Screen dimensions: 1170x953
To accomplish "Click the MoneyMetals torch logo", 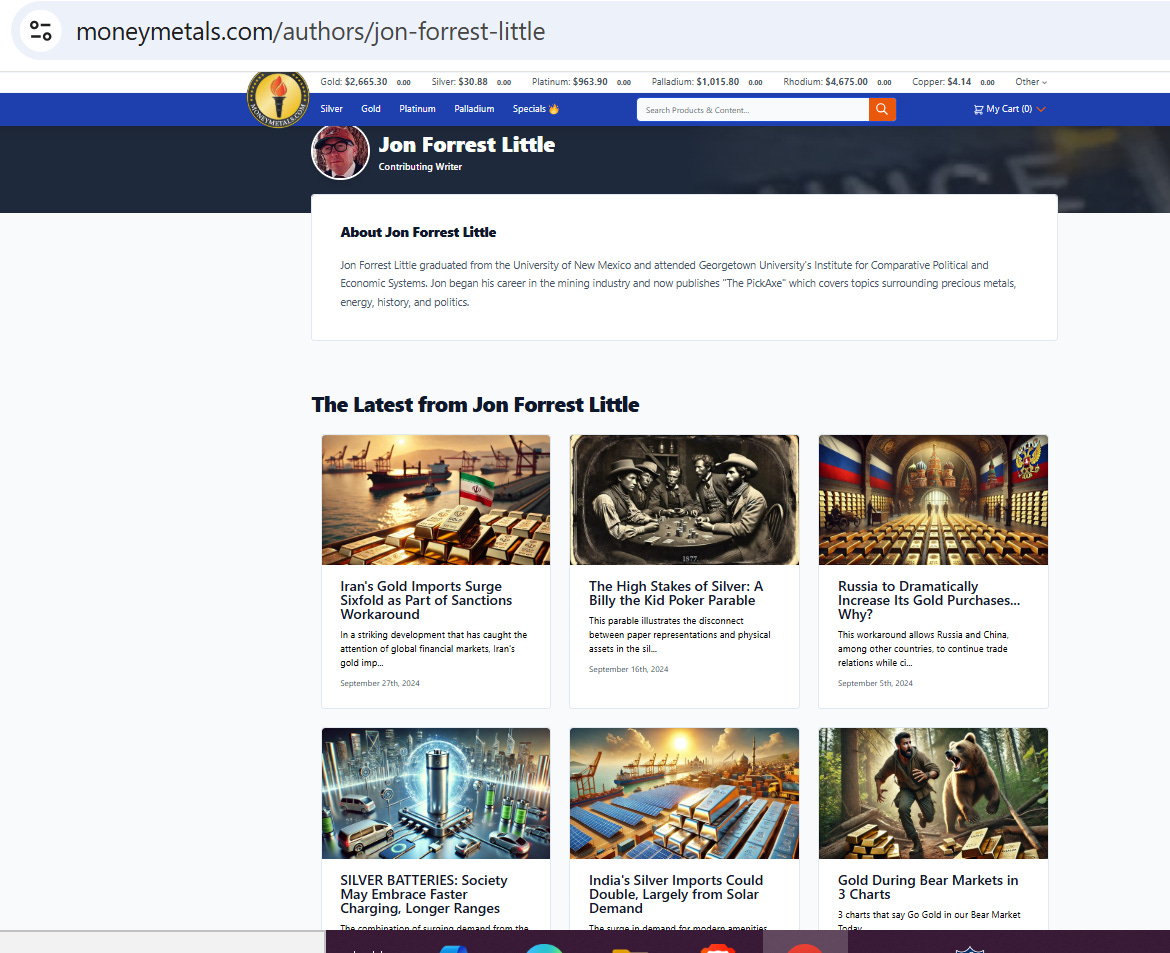I will 278,99.
